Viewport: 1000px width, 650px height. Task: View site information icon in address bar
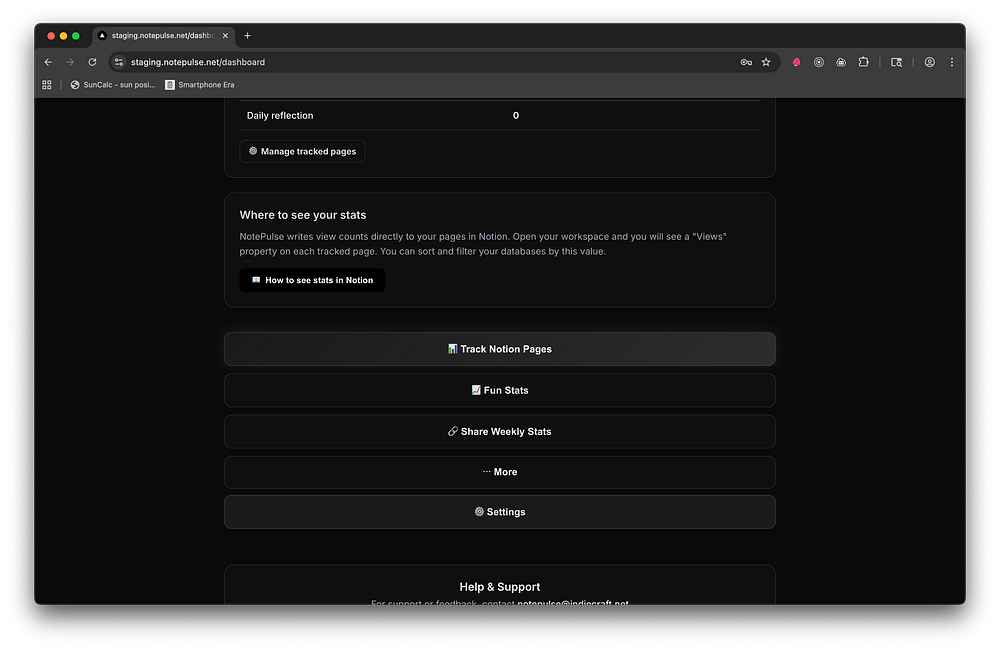click(x=119, y=62)
